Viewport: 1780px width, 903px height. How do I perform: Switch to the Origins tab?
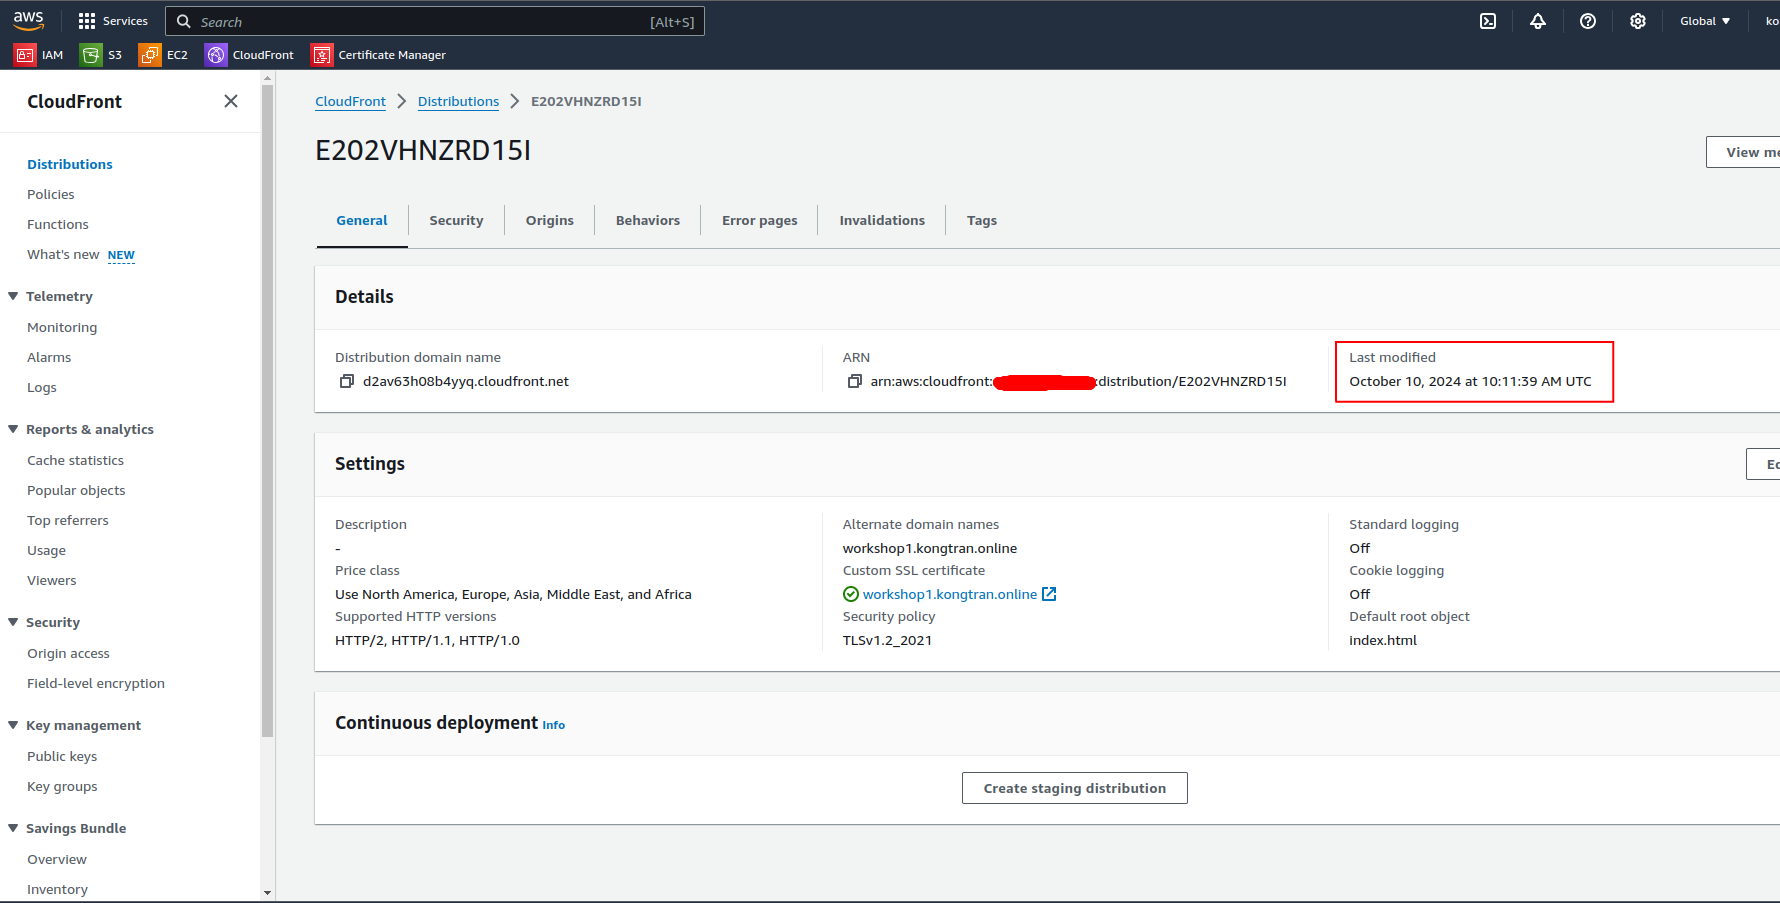[550, 220]
